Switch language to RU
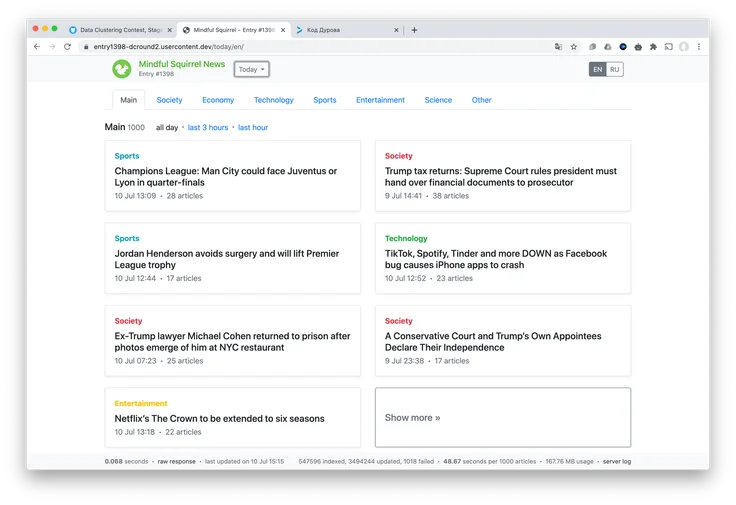 (614, 69)
